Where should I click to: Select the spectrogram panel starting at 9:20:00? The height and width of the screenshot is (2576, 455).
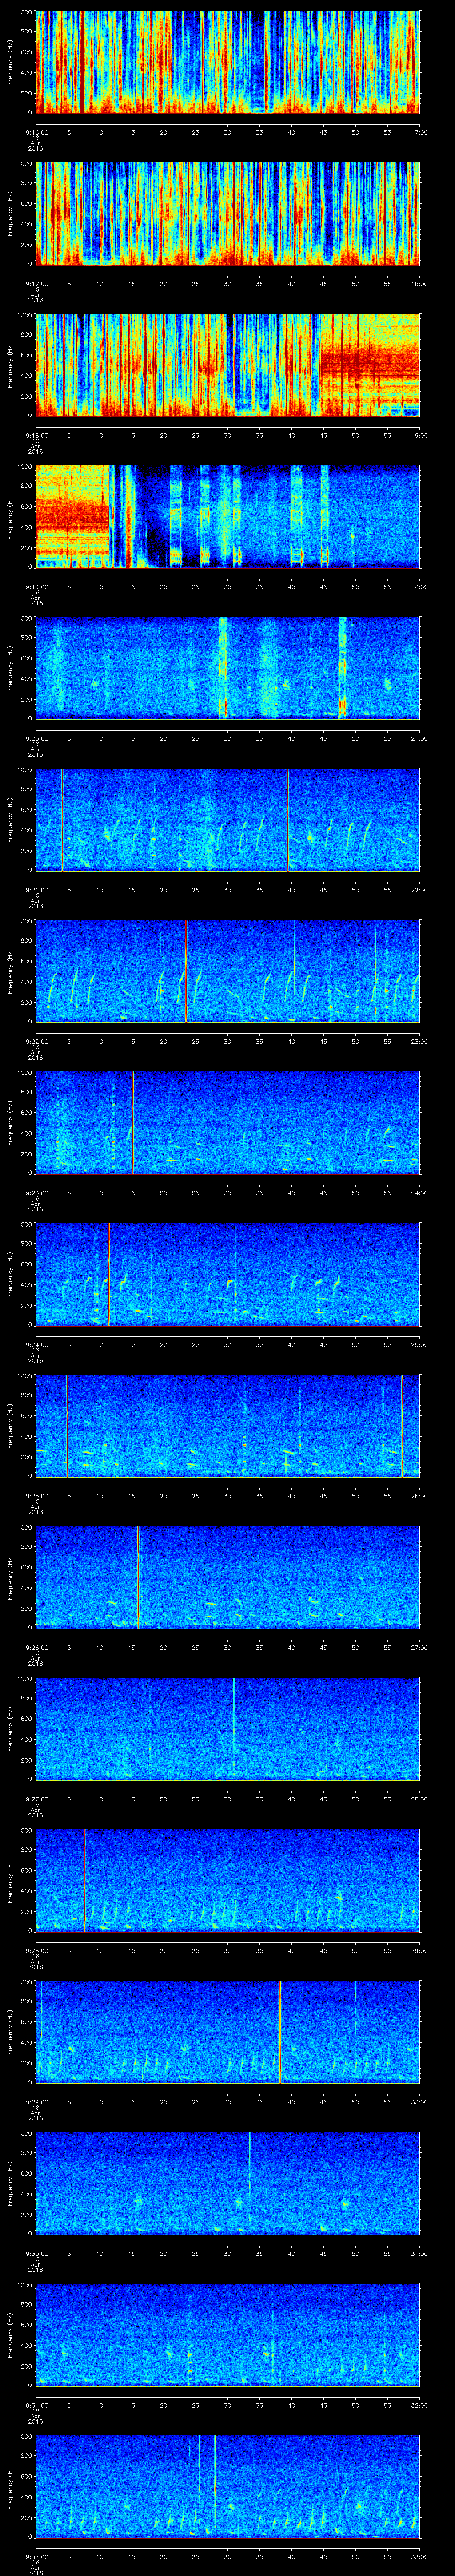[x=228, y=668]
